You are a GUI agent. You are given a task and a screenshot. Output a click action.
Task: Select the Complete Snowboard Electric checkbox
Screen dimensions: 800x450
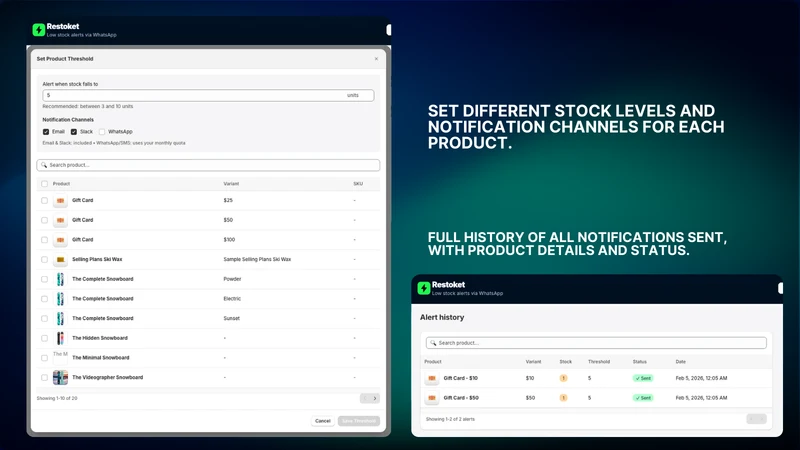point(44,299)
